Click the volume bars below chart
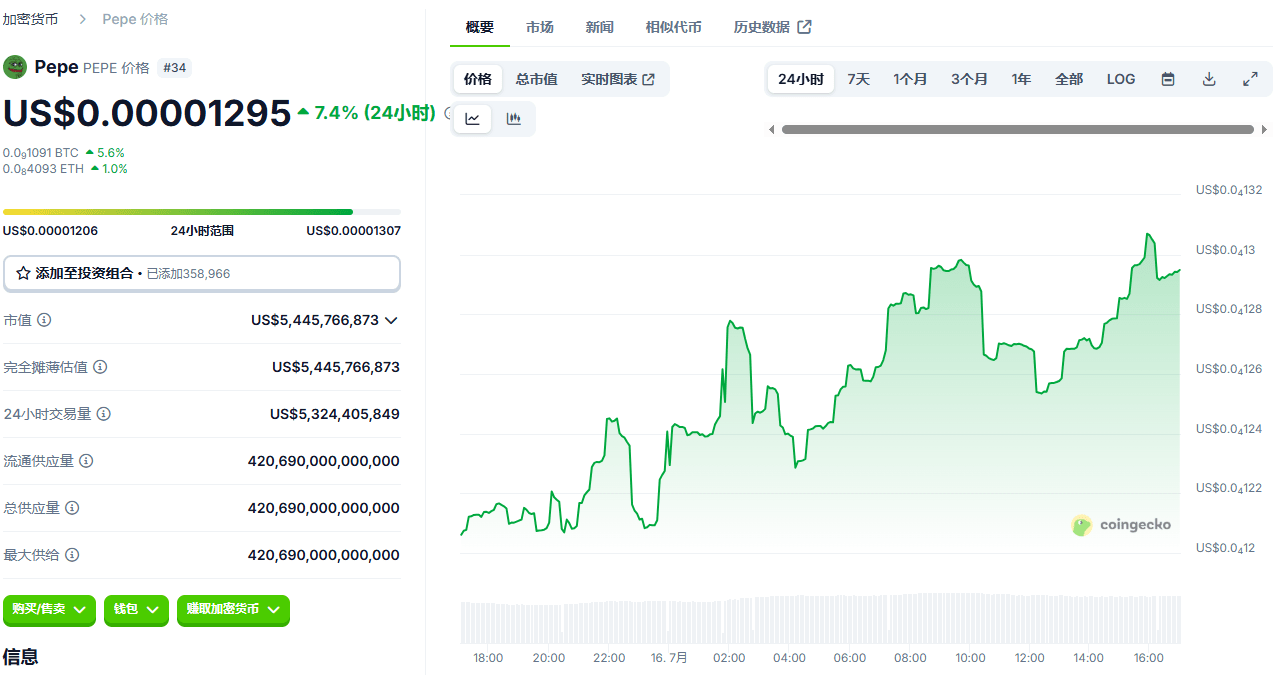 [x=820, y=619]
